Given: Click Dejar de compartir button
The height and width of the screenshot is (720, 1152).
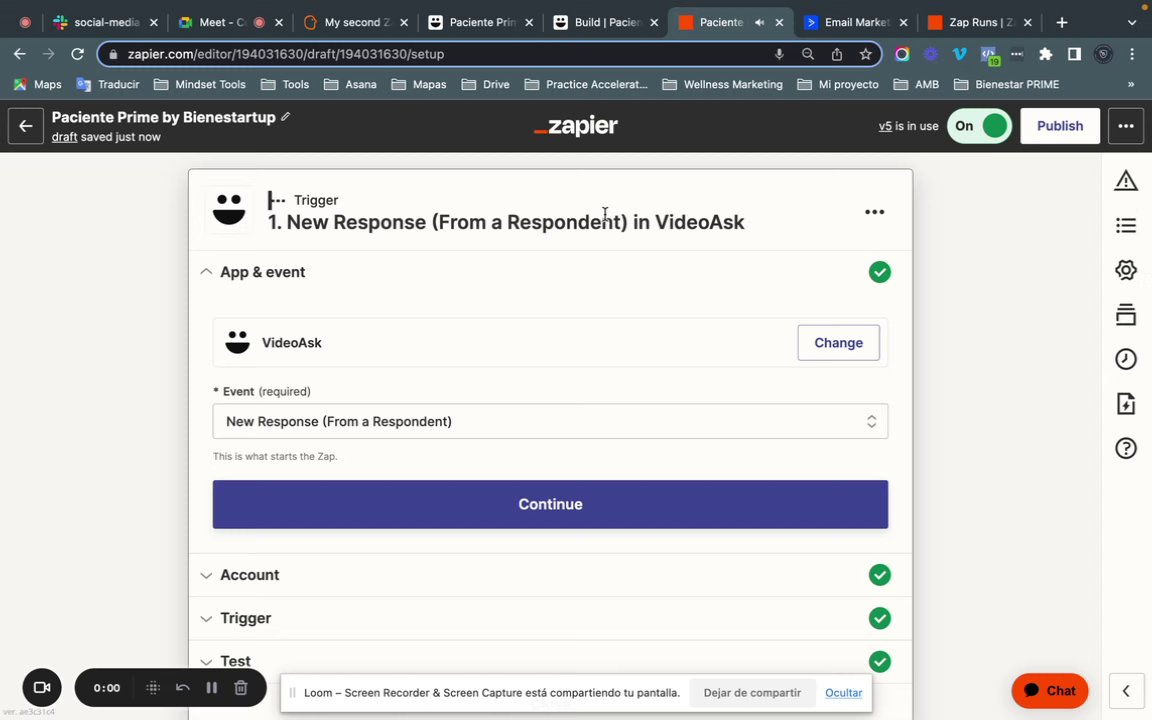Looking at the screenshot, I should coord(752,693).
